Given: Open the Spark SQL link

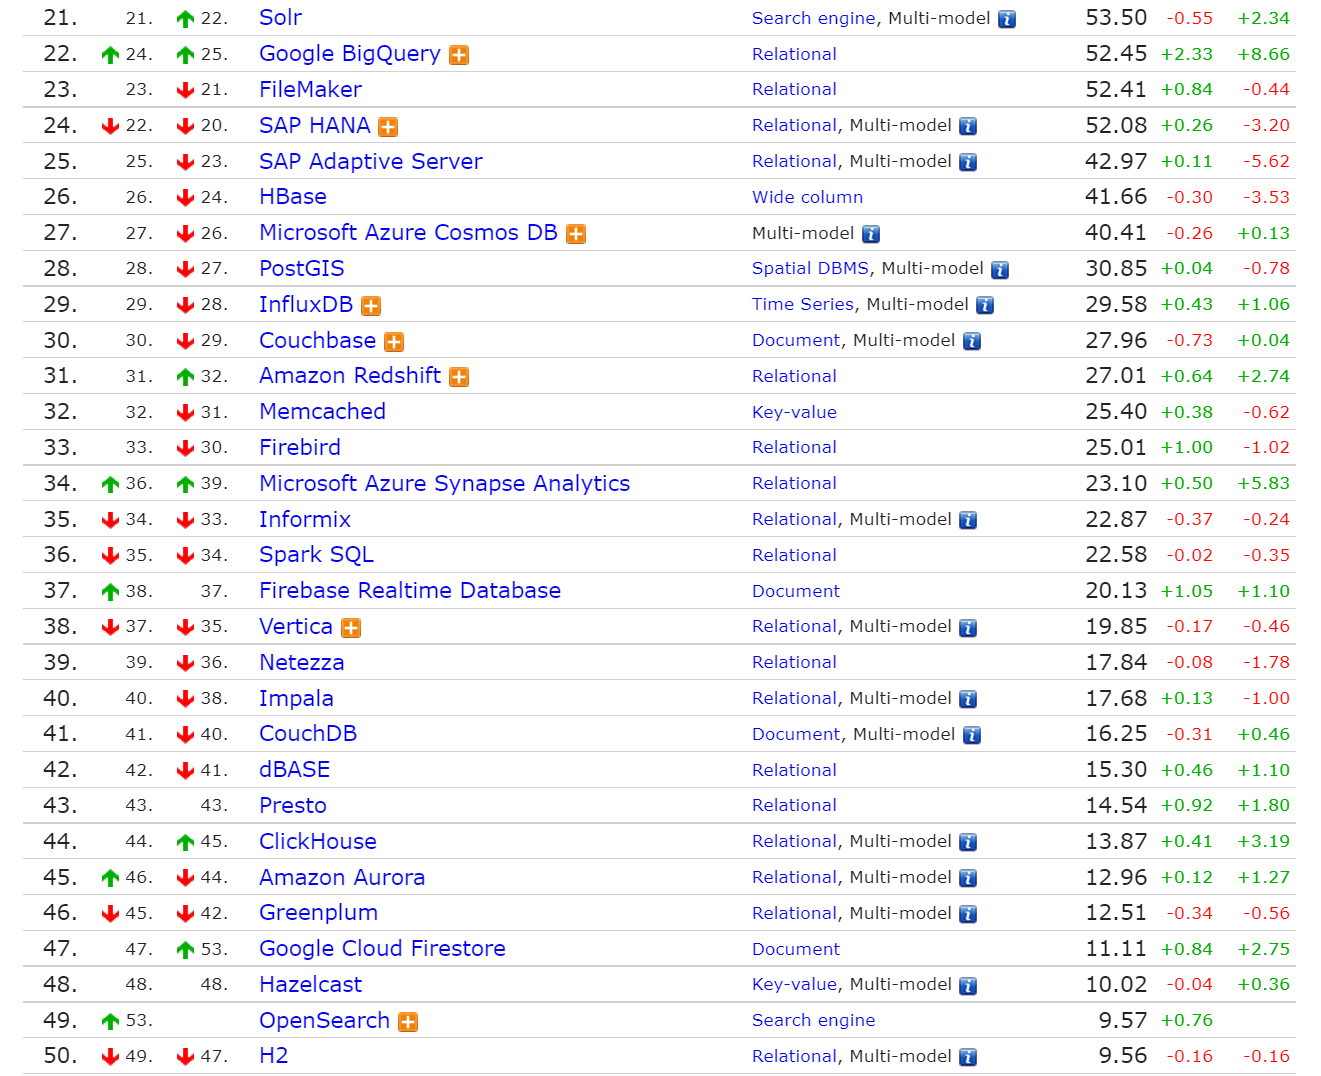Looking at the screenshot, I should 316,555.
